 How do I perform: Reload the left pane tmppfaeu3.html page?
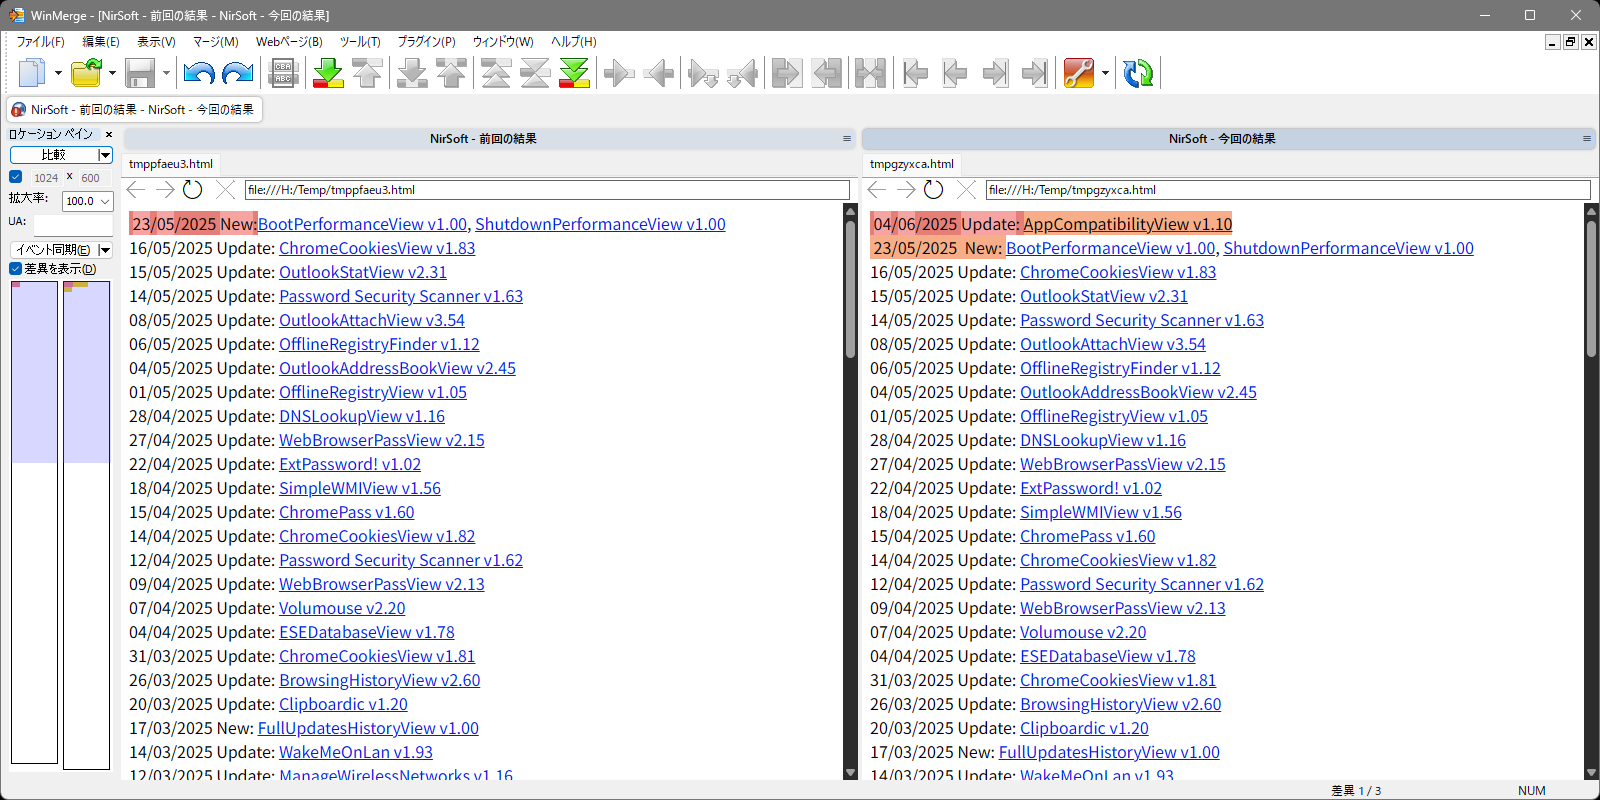193,189
